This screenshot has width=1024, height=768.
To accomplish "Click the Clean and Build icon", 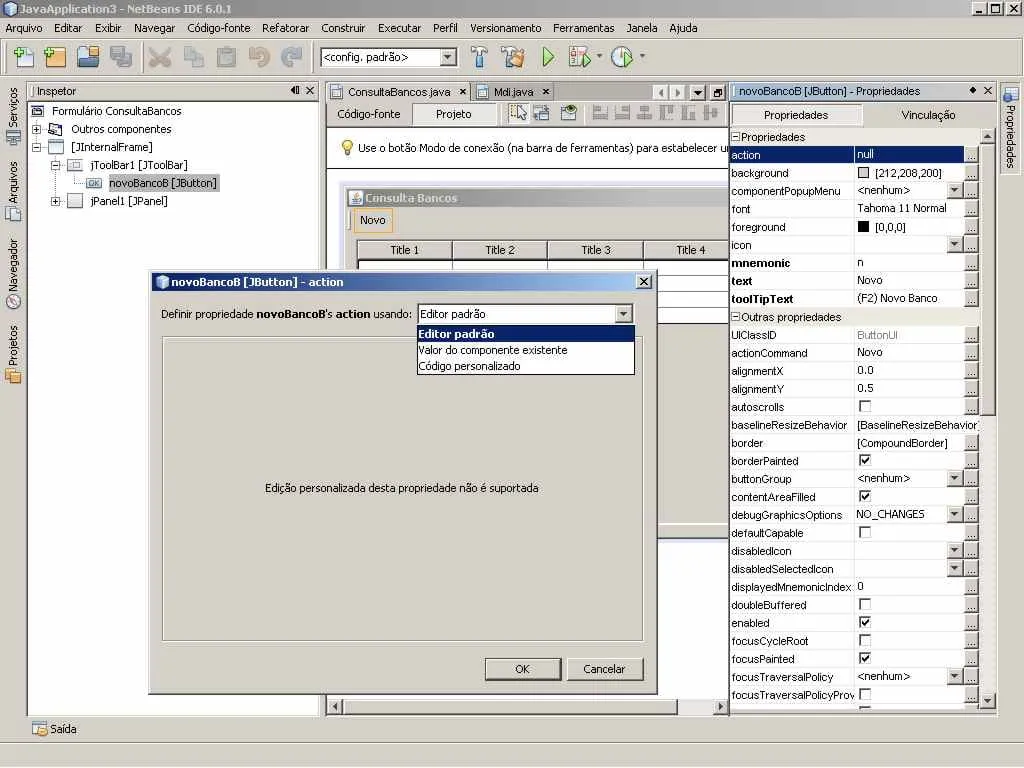I will (513, 57).
